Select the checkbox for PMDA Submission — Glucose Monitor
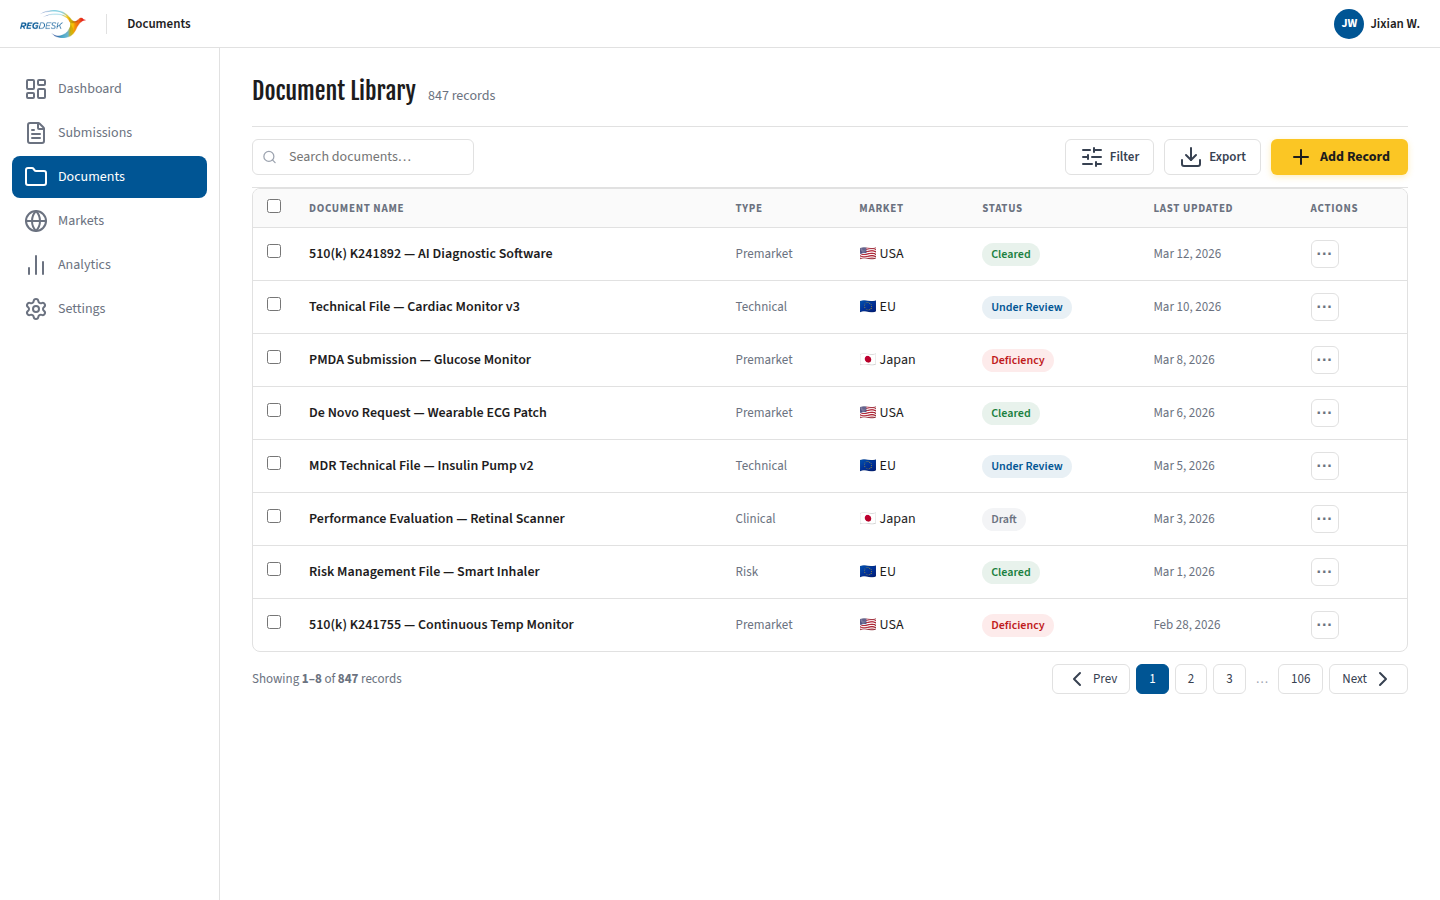The image size is (1440, 900). coord(274,357)
